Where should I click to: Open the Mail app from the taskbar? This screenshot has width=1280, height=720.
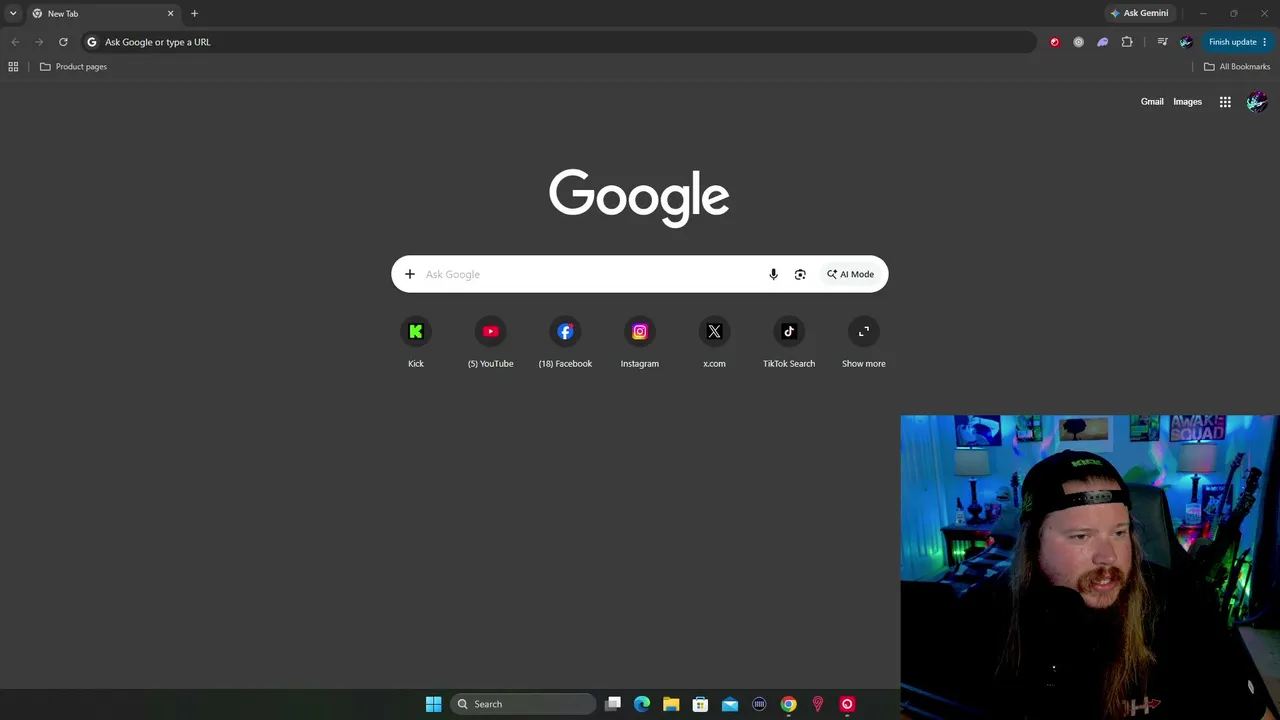pos(730,704)
